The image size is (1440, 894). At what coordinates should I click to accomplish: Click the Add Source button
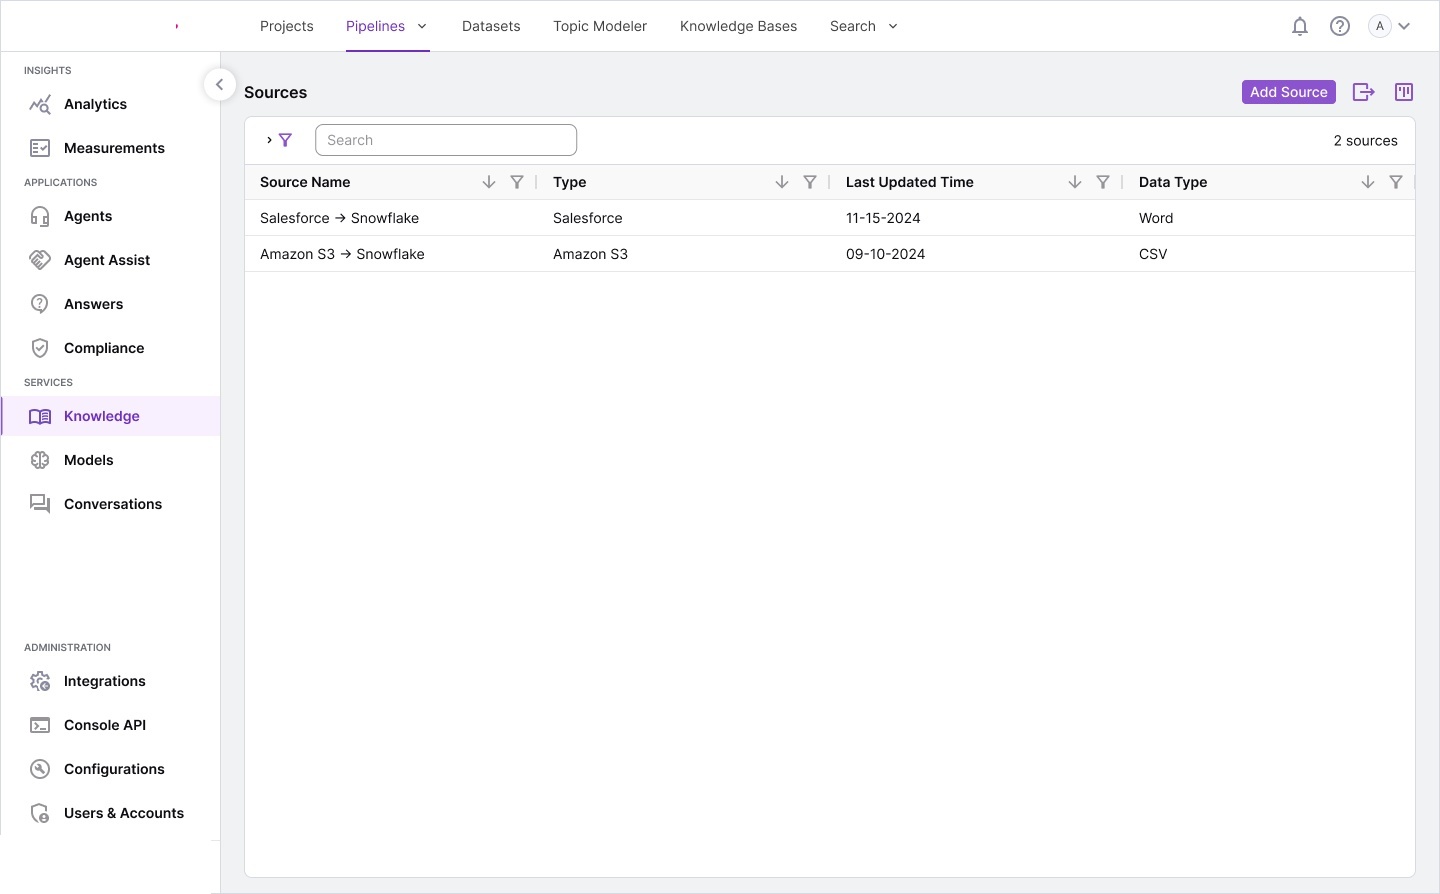(1288, 92)
